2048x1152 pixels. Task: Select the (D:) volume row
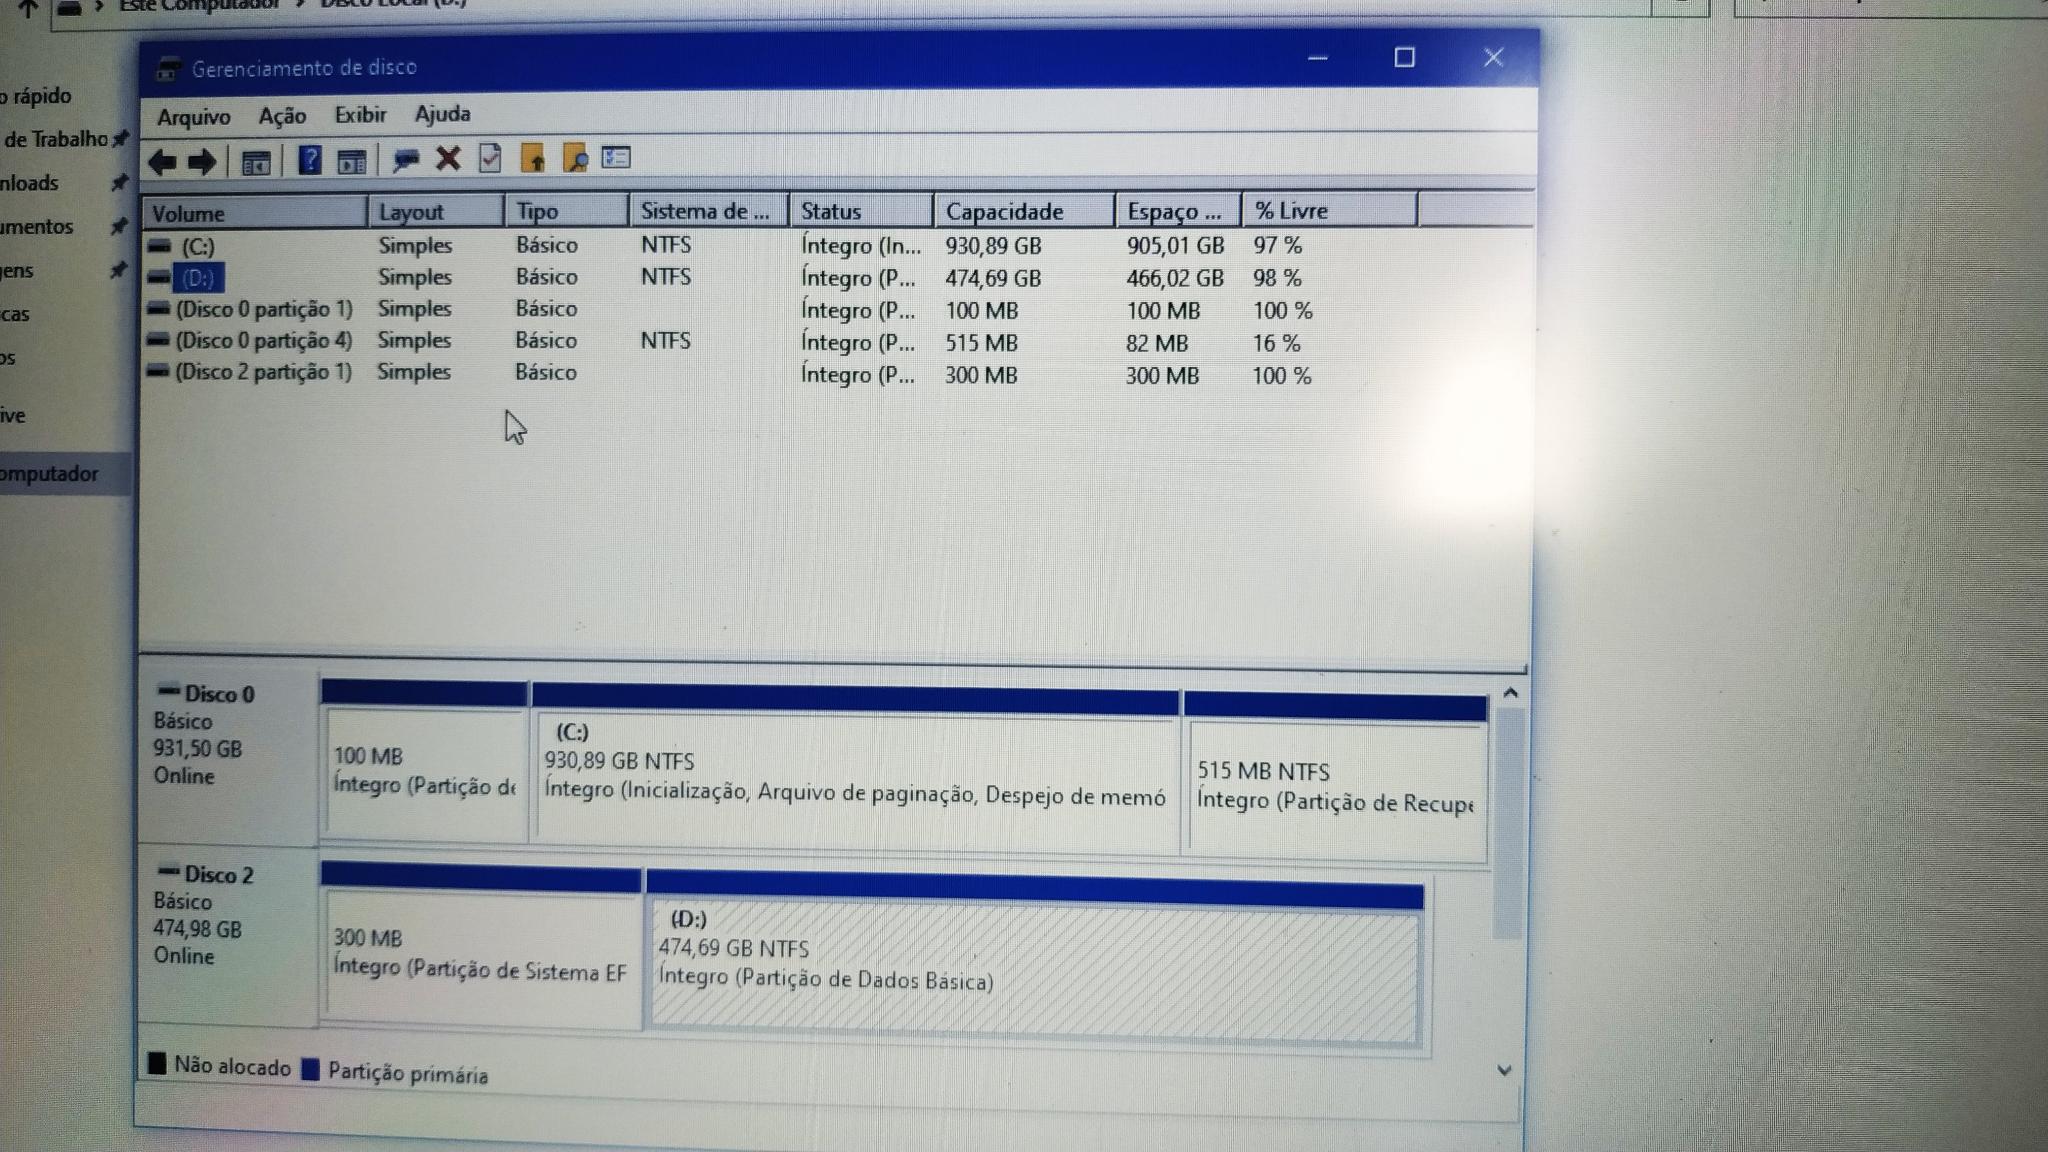click(x=730, y=277)
